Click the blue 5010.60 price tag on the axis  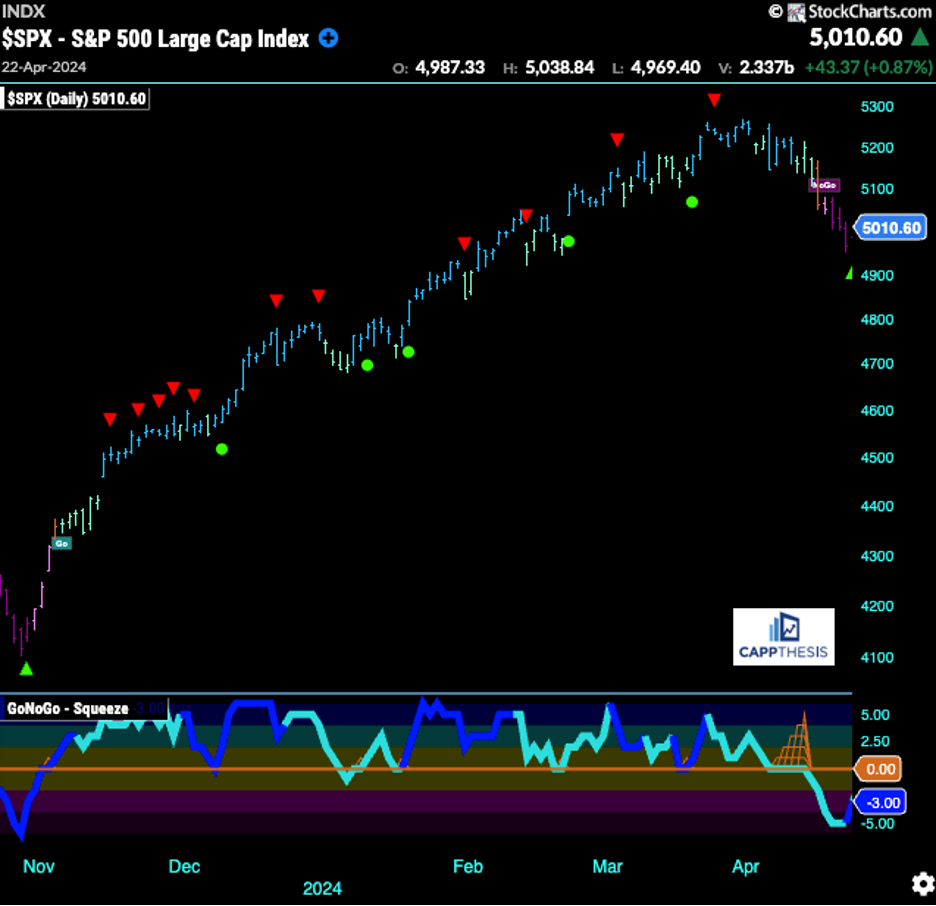coord(889,227)
